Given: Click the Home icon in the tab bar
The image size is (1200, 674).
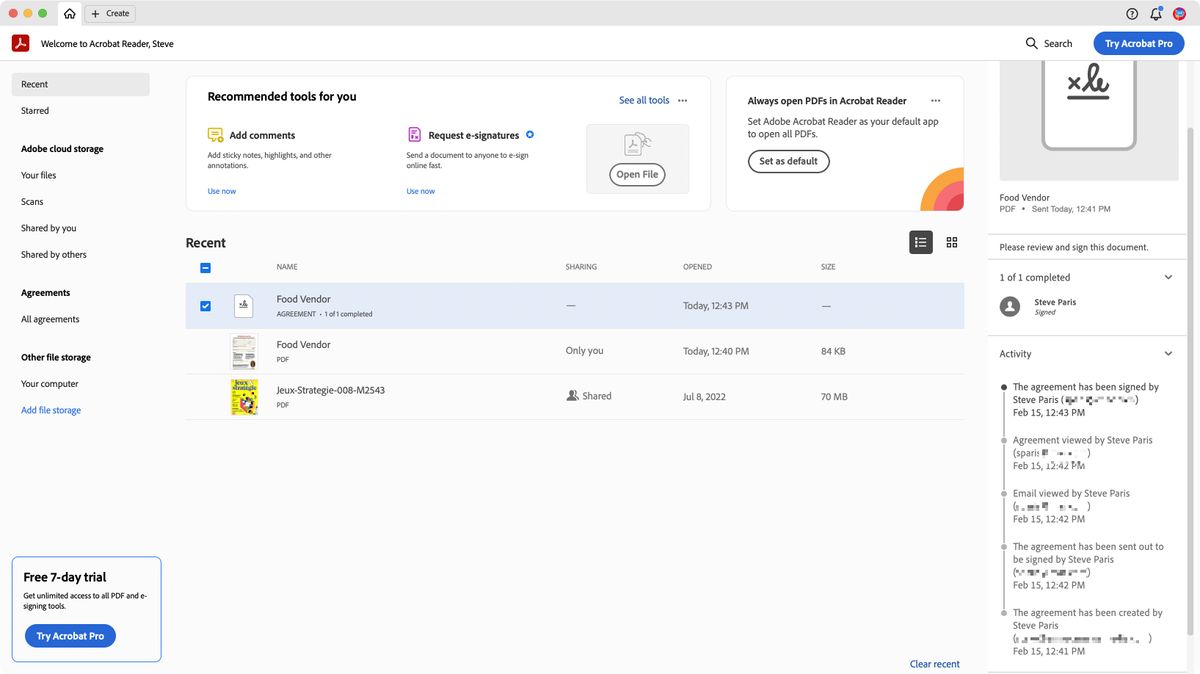Looking at the screenshot, I should coord(69,13).
